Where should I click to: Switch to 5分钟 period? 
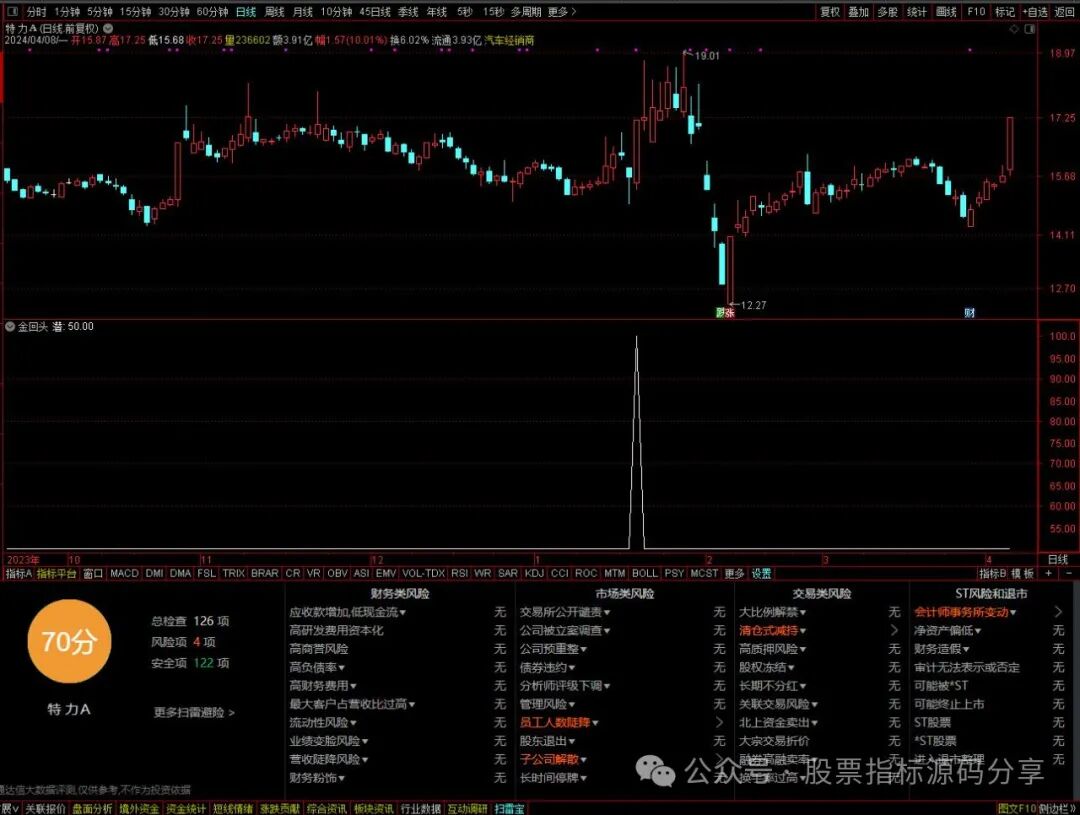tap(99, 12)
